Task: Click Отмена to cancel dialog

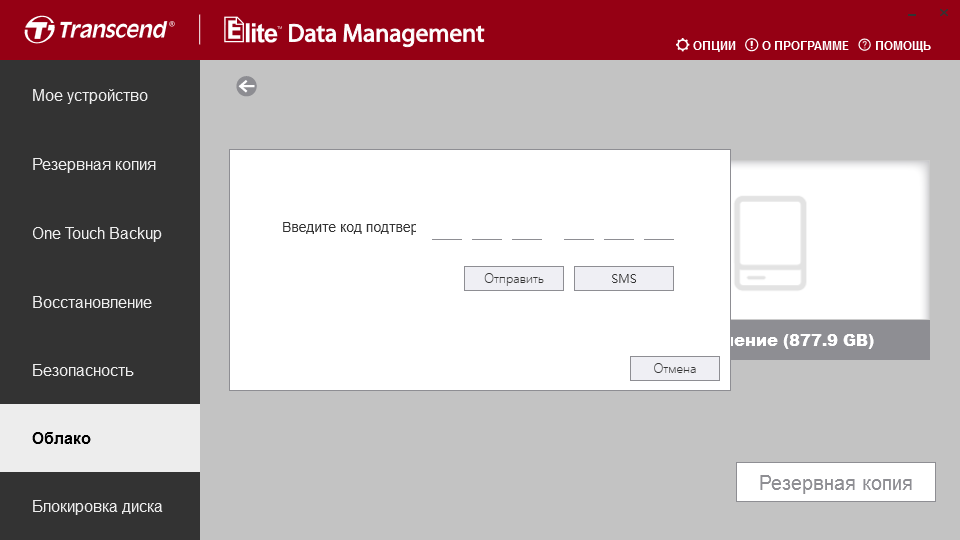Action: [675, 369]
